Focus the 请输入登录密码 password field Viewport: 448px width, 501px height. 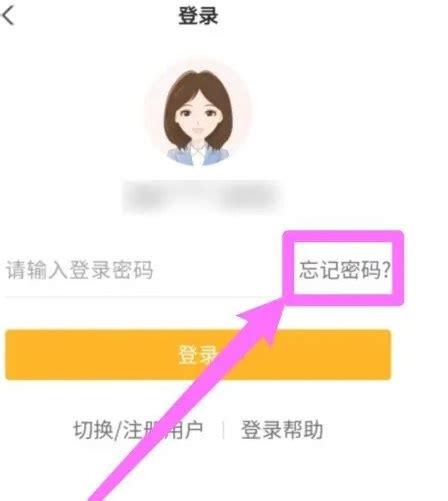click(142, 270)
